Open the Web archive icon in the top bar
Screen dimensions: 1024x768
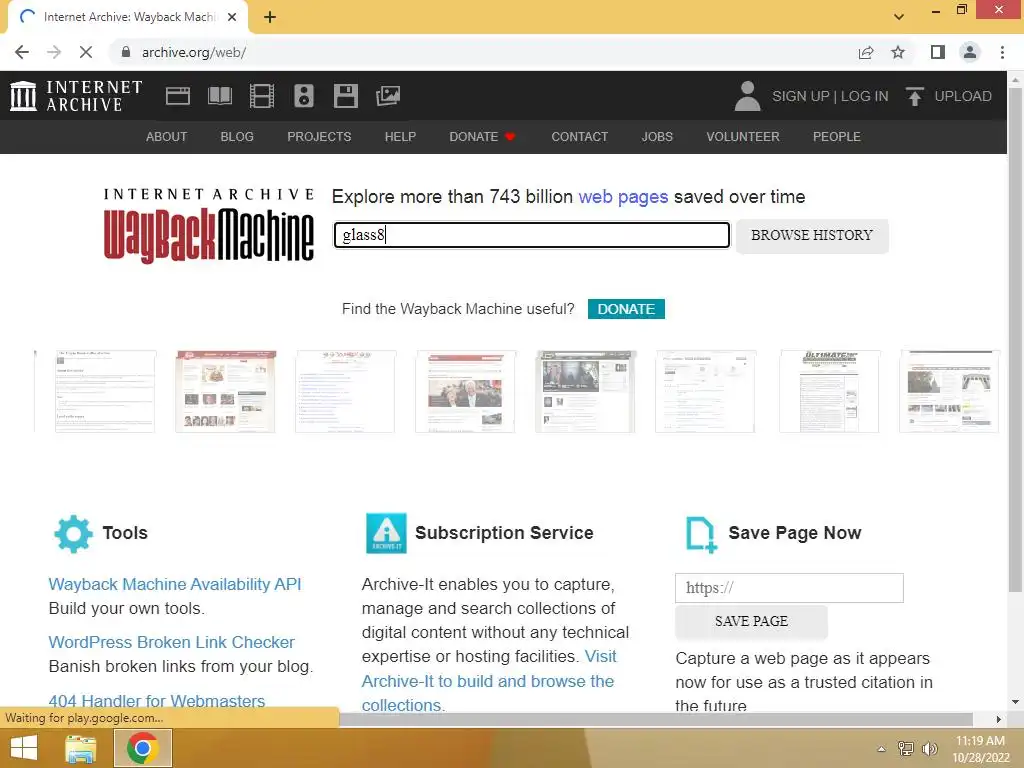[x=178, y=96]
